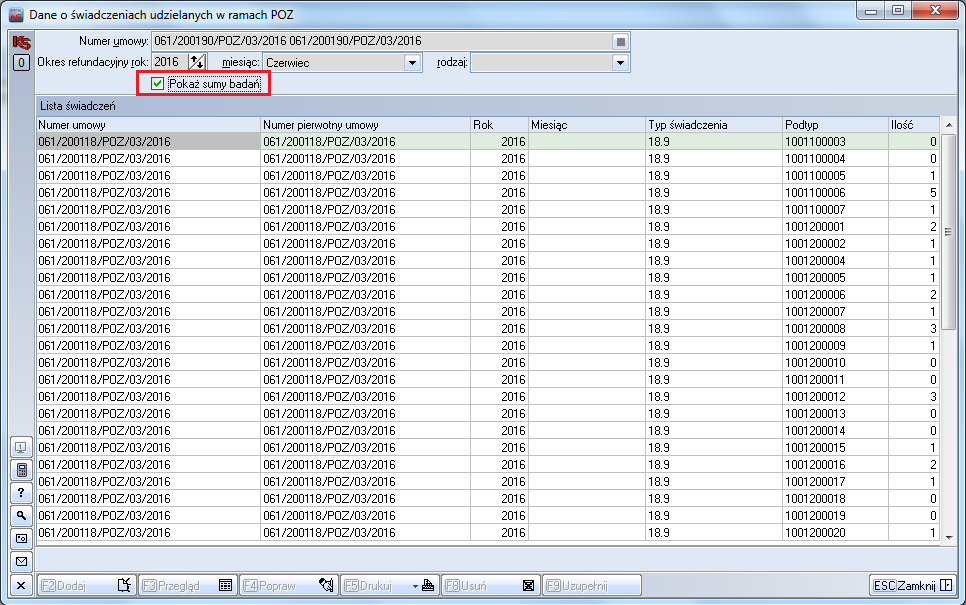Click the Numer pierwotny umowy cell in the 1001200019 row
This screenshot has width=966, height=605.
[365, 516]
